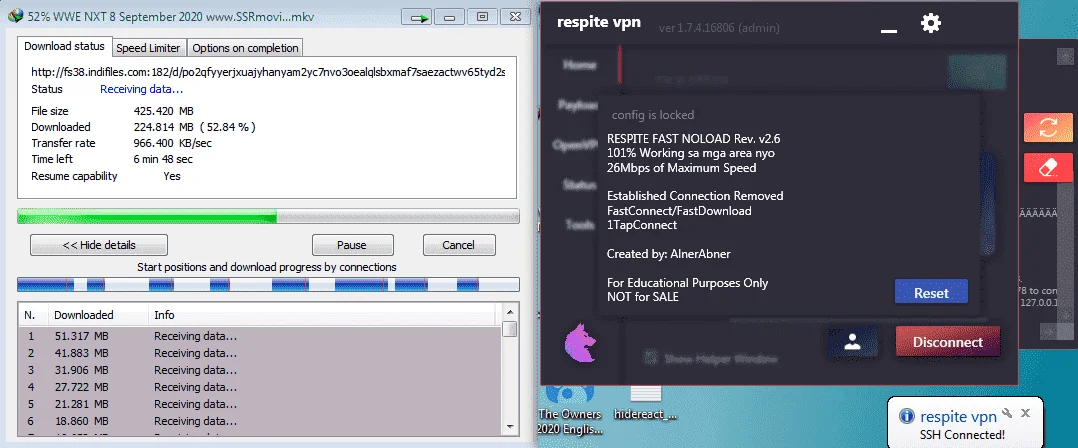
Task: Select connection row 5 with 21.281 MB
Action: [x=261, y=404]
